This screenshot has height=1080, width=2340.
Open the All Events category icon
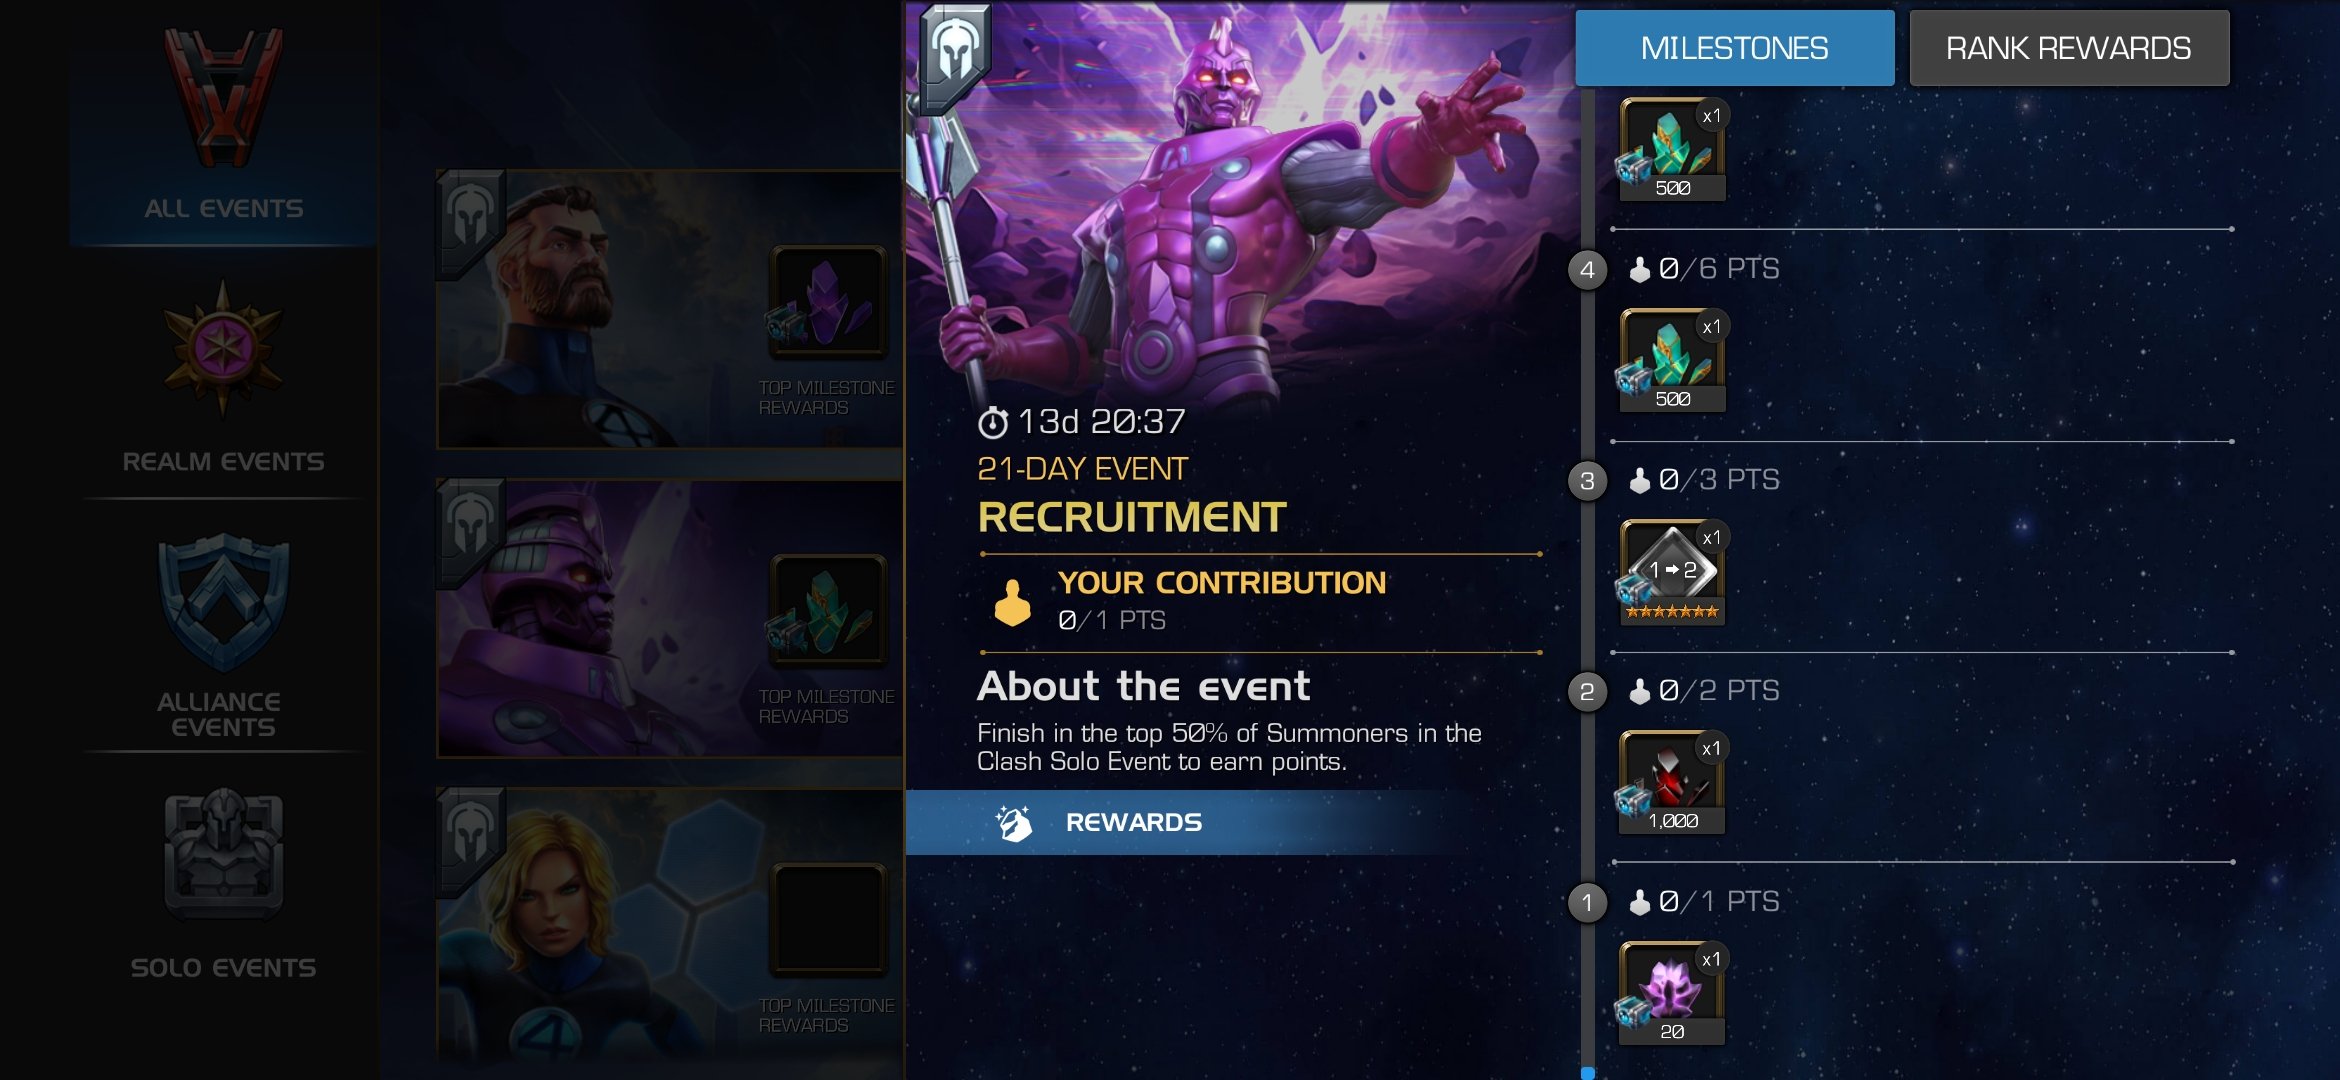tap(223, 96)
